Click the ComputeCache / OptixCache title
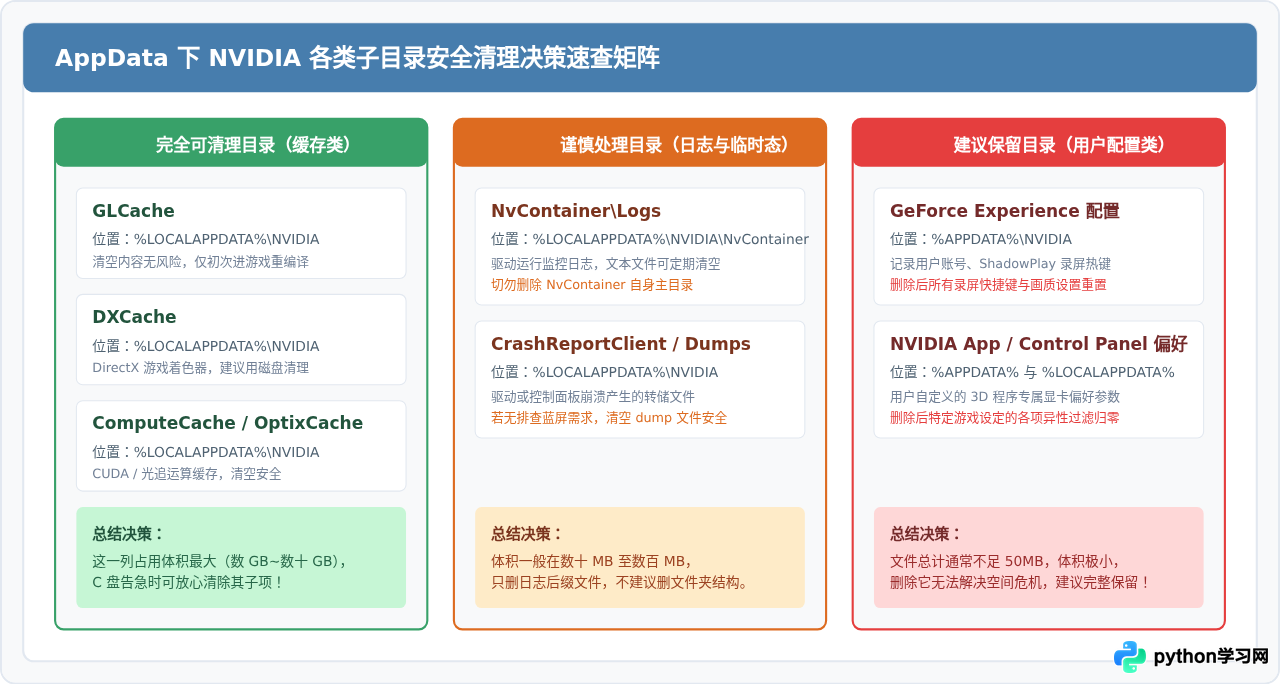1280x685 pixels. point(227,423)
